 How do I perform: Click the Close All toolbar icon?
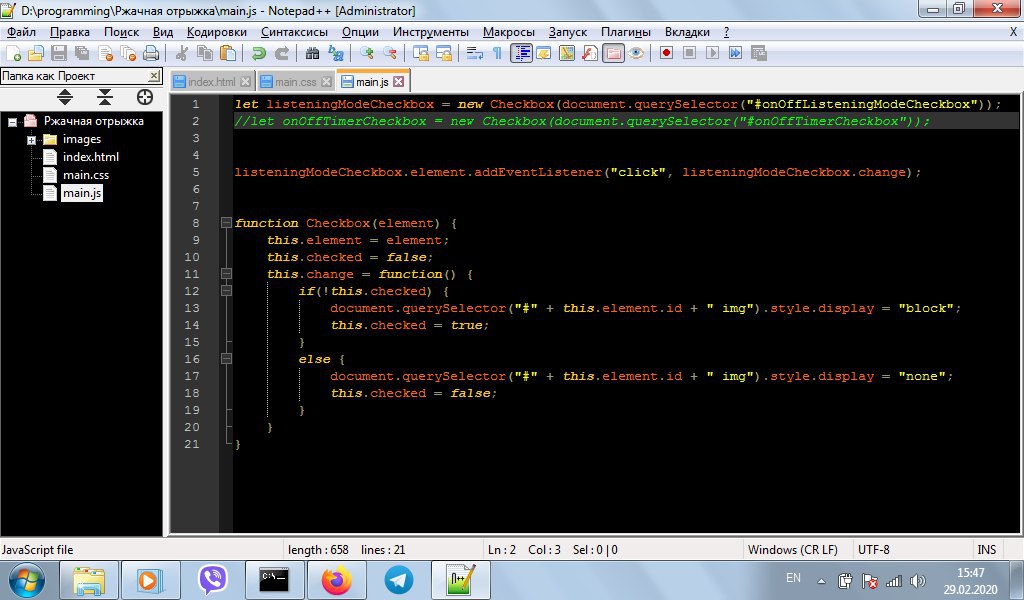[128, 54]
